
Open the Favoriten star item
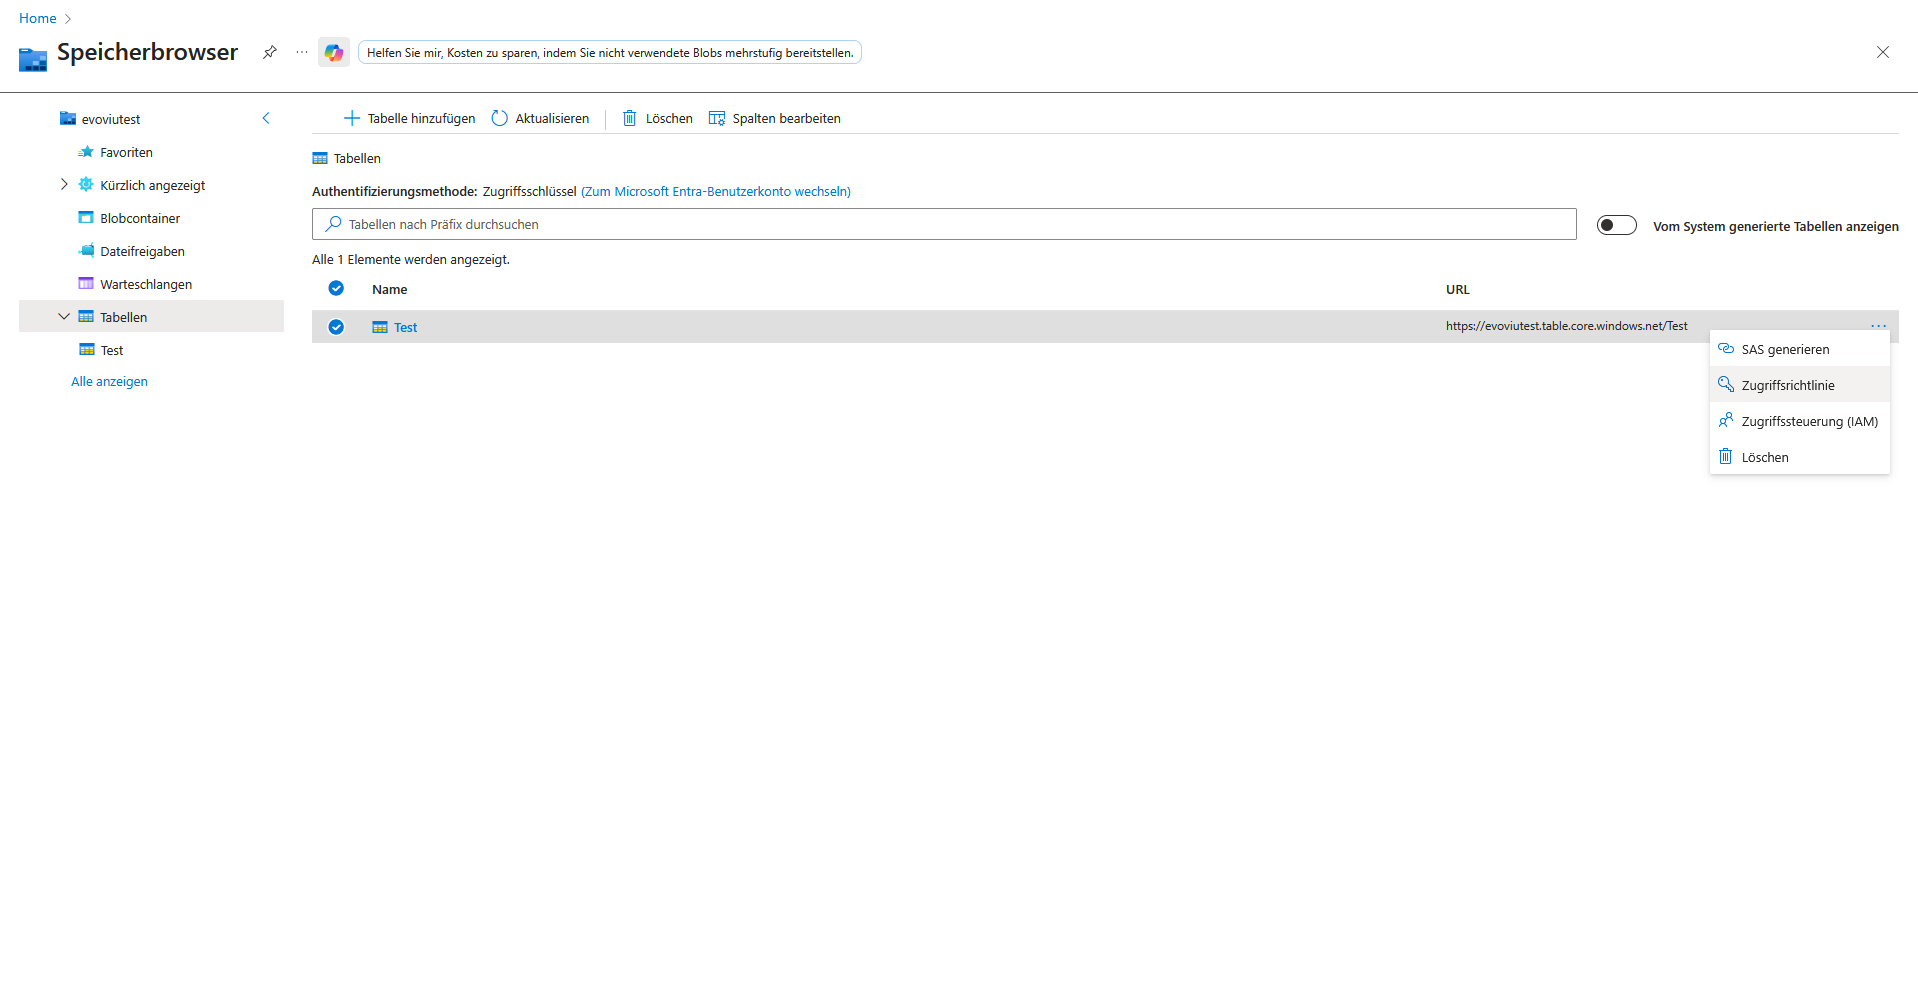(126, 152)
